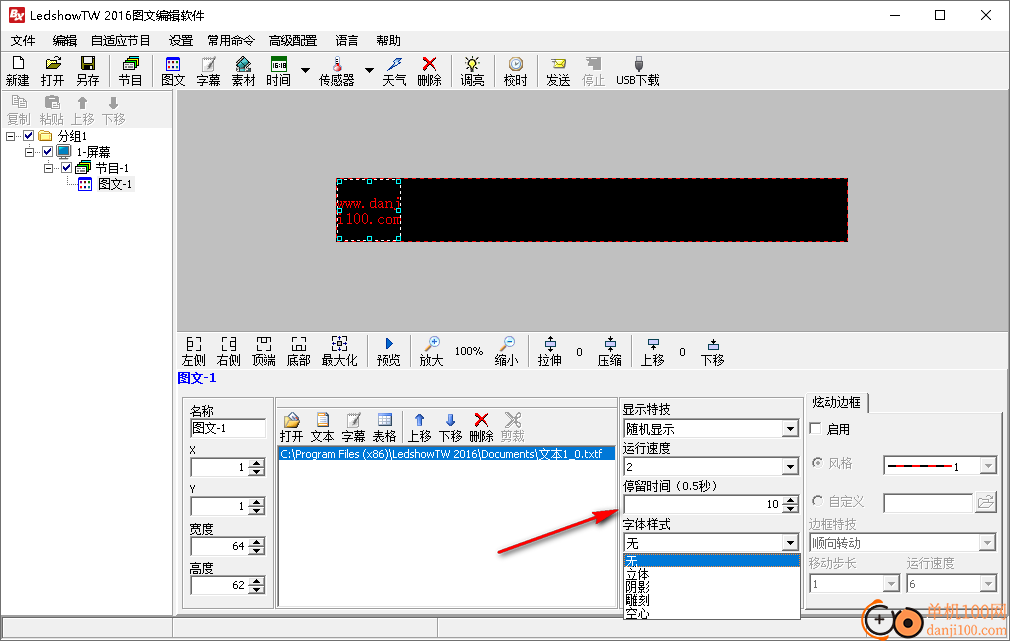The height and width of the screenshot is (641, 1010).
Task: Open 调亮 brightness adjustment
Action: coord(472,71)
